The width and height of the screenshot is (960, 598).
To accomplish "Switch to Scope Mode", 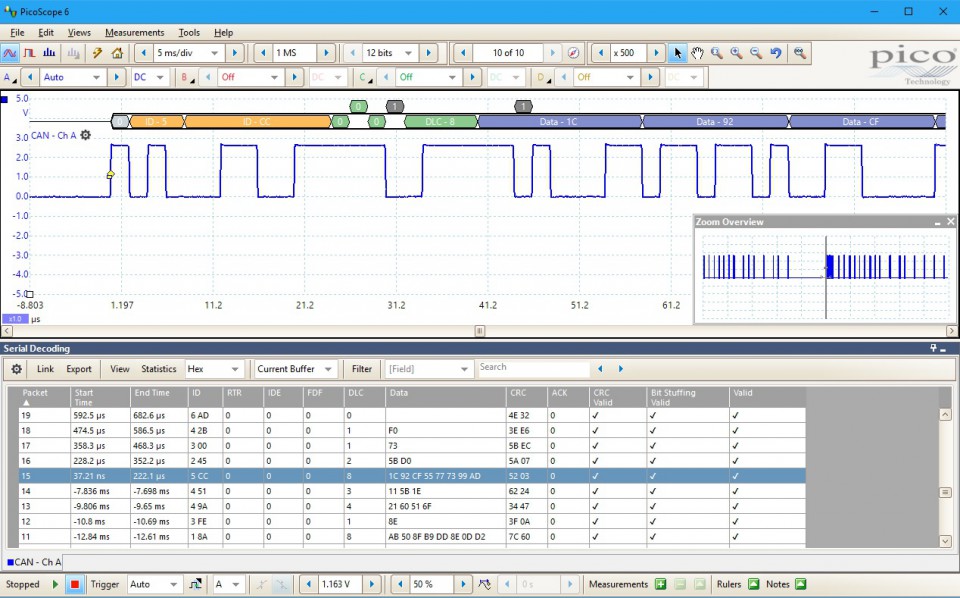I will (10, 53).
